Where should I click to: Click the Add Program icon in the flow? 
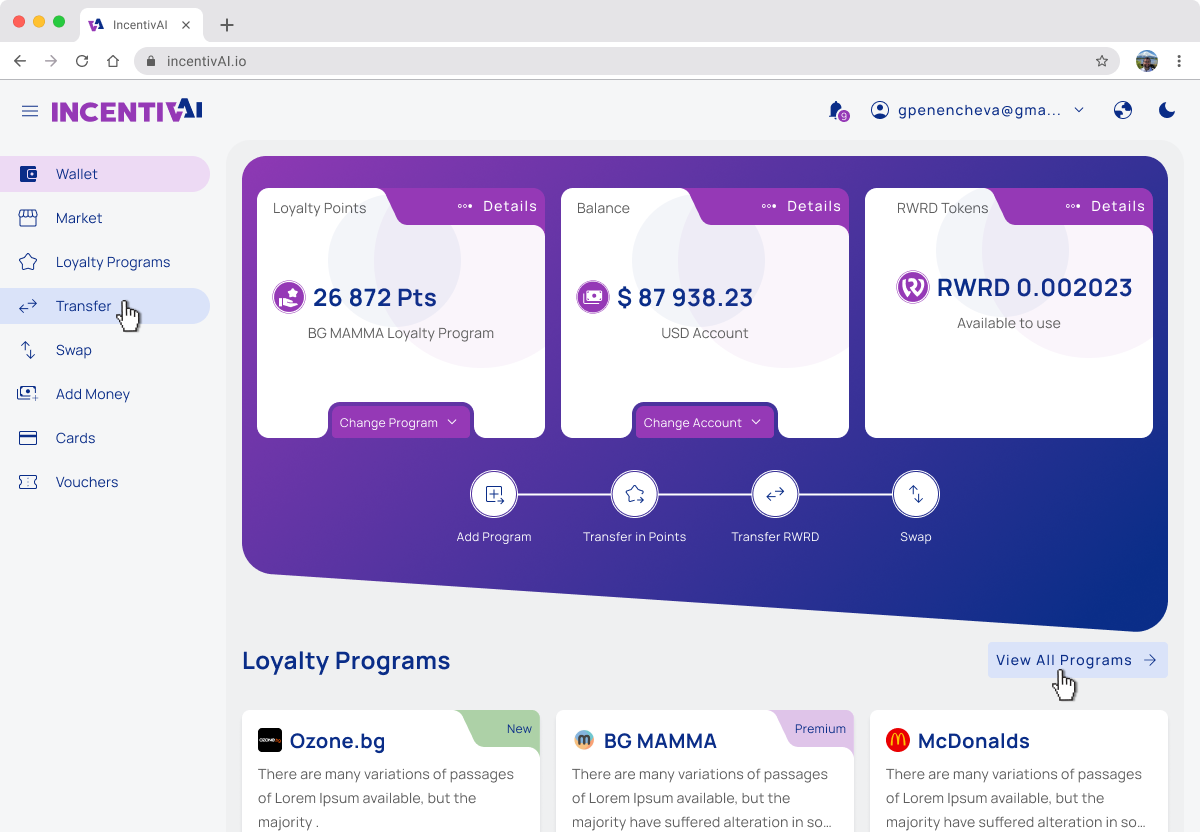tap(494, 493)
